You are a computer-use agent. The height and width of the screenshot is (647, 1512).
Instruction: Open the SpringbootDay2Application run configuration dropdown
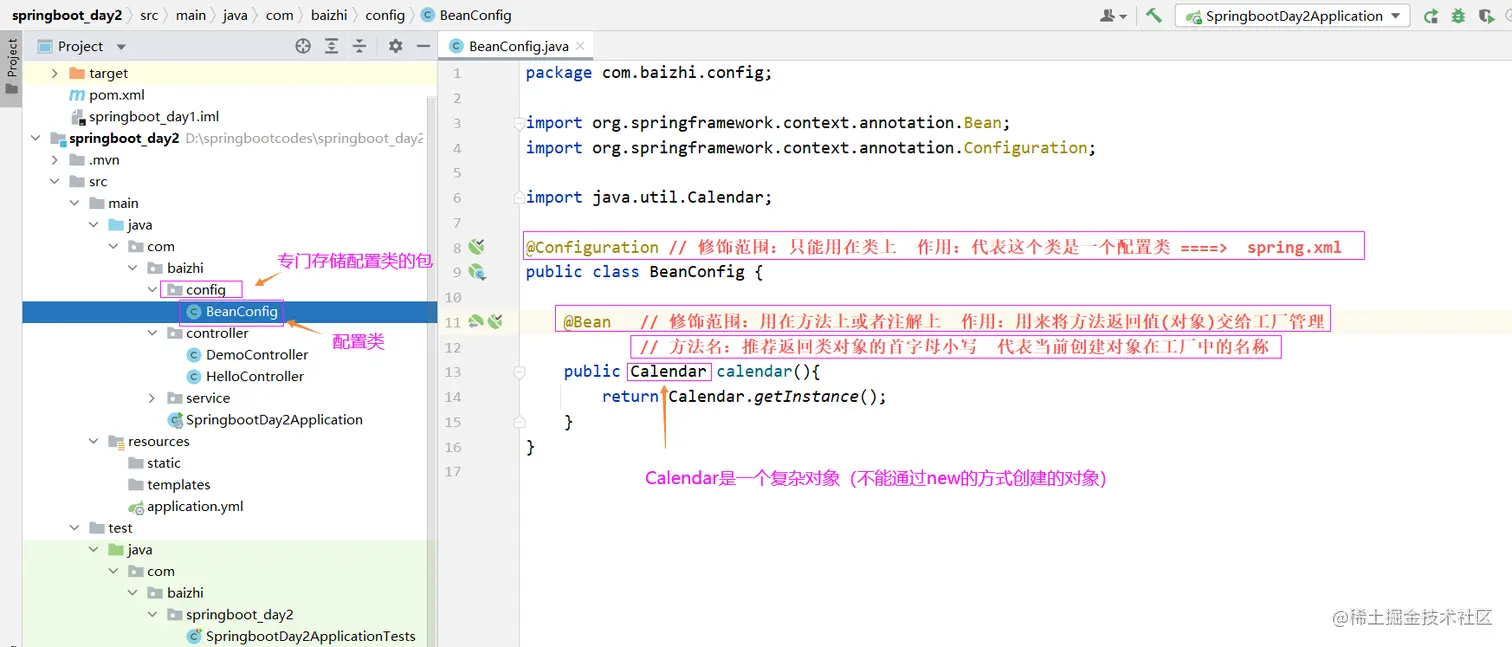[1292, 16]
